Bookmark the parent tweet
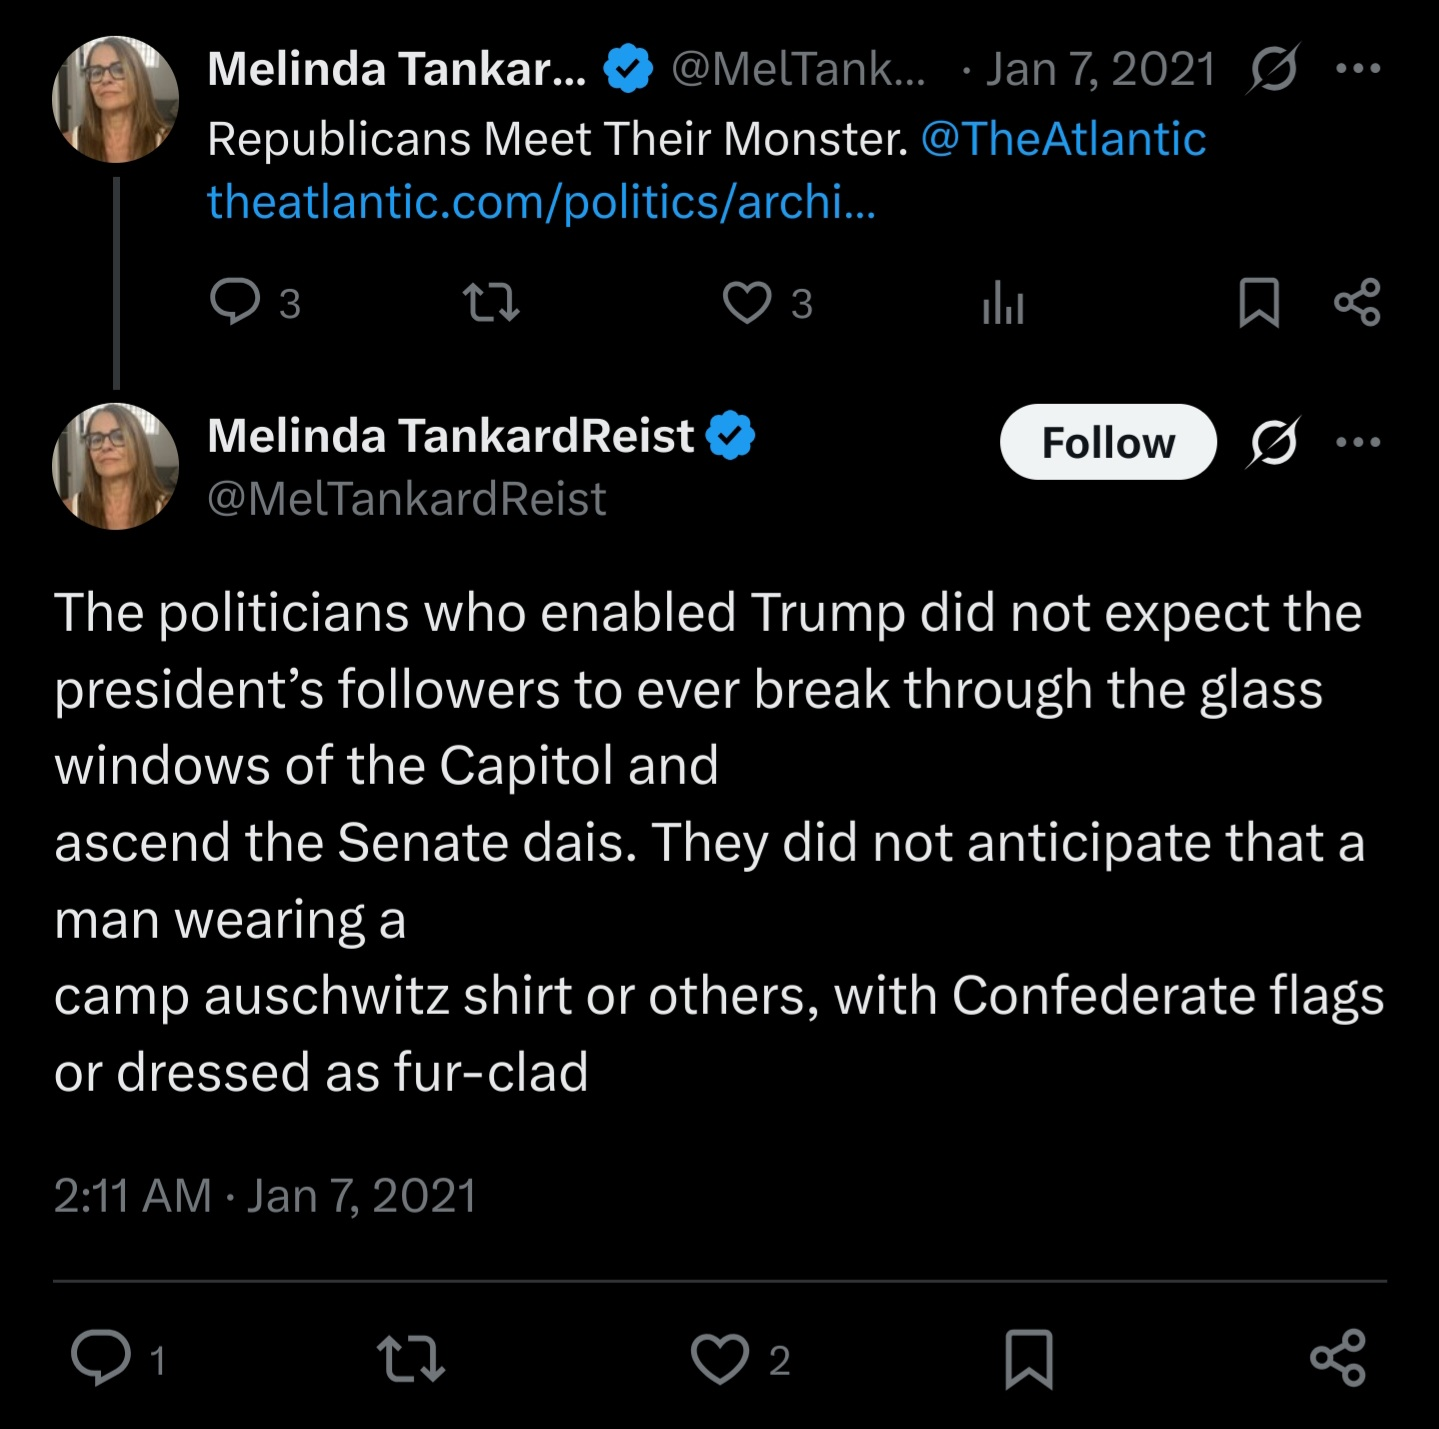Screen dimensions: 1439x1429 (x=1258, y=302)
